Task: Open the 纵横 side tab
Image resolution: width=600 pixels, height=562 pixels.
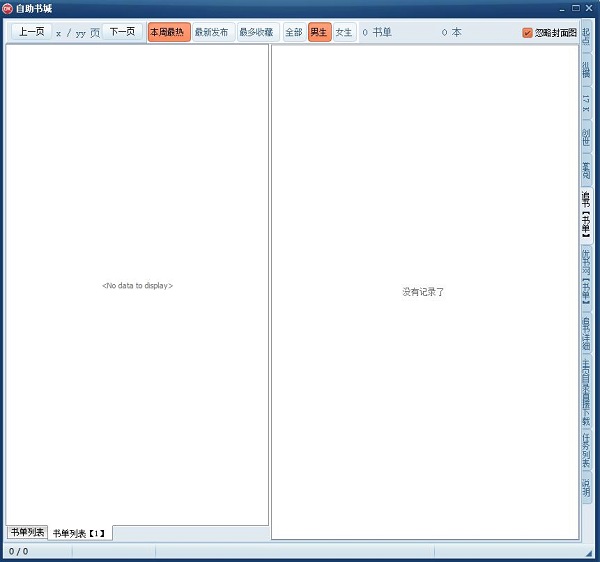Action: click(x=586, y=70)
